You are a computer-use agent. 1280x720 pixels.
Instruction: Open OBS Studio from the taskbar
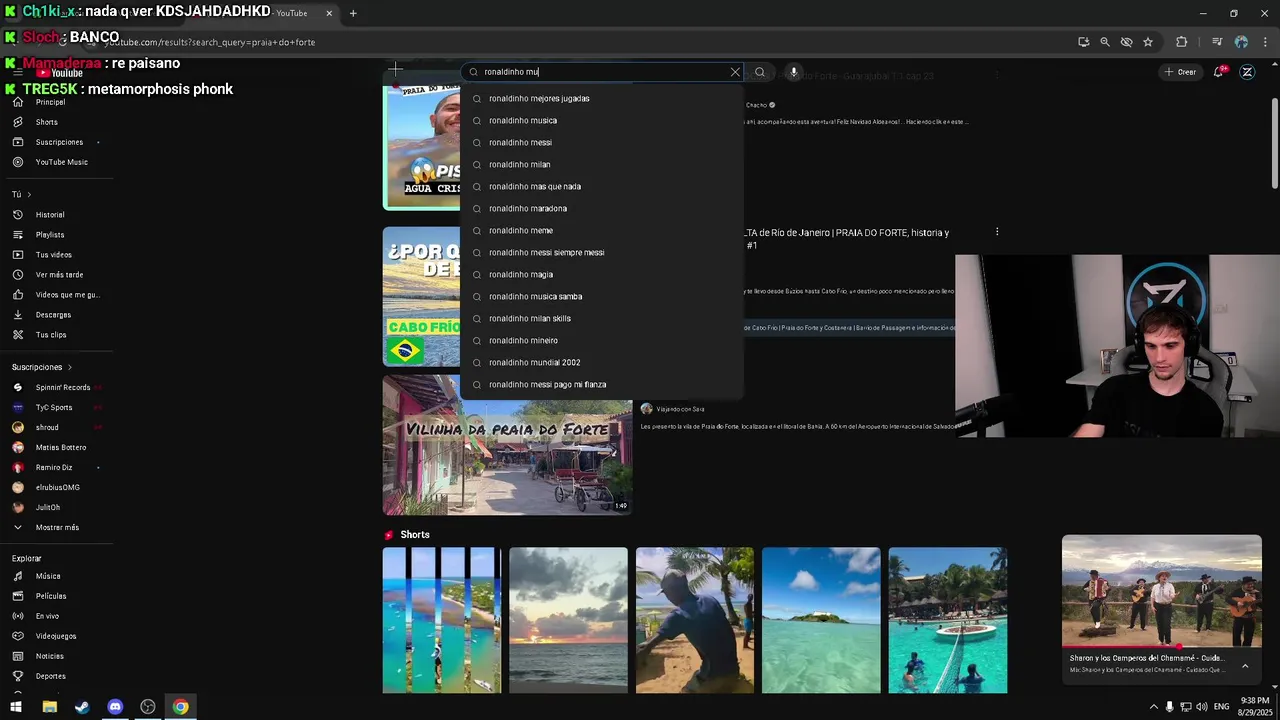pos(148,707)
